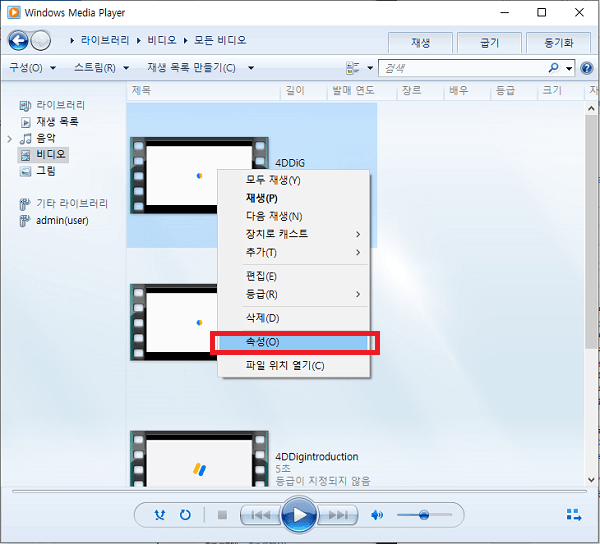600x544 pixels.
Task: Select admin(user) library in the sidebar
Action: [62, 220]
